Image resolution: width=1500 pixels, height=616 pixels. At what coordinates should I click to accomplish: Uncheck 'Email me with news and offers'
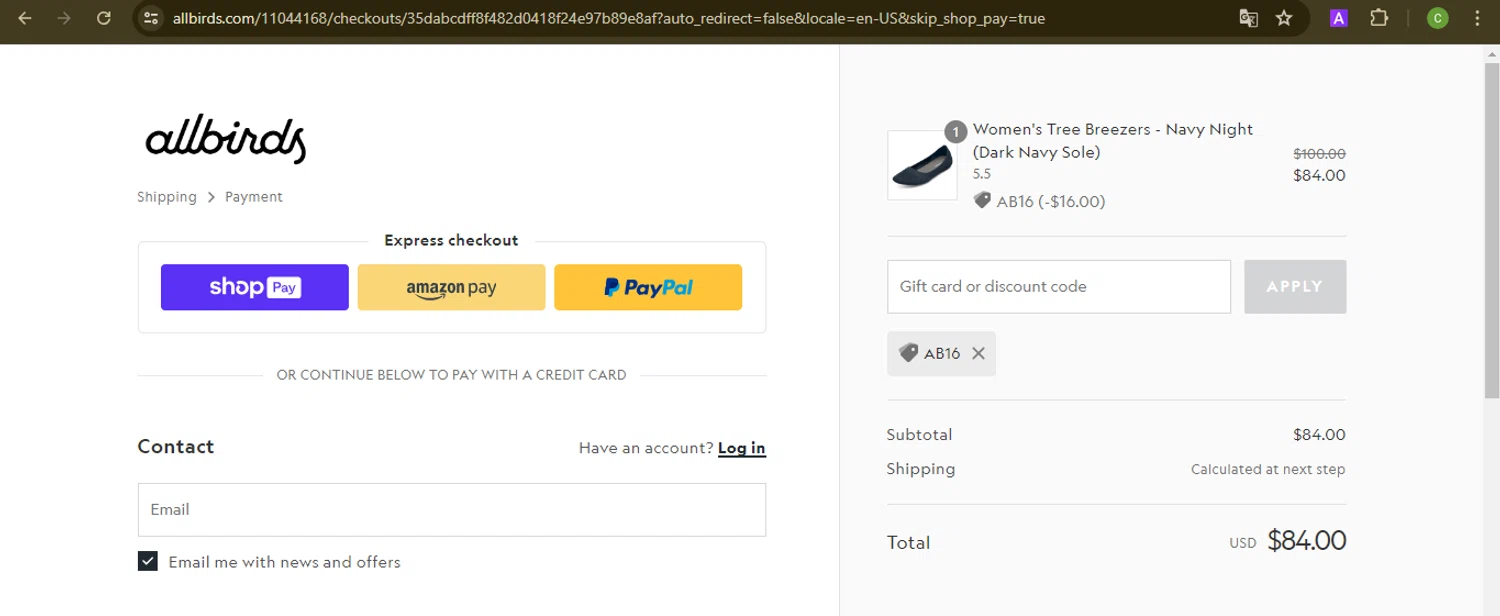(148, 562)
